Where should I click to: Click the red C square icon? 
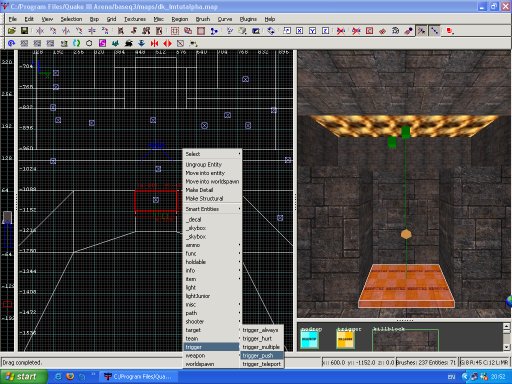click(x=369, y=31)
